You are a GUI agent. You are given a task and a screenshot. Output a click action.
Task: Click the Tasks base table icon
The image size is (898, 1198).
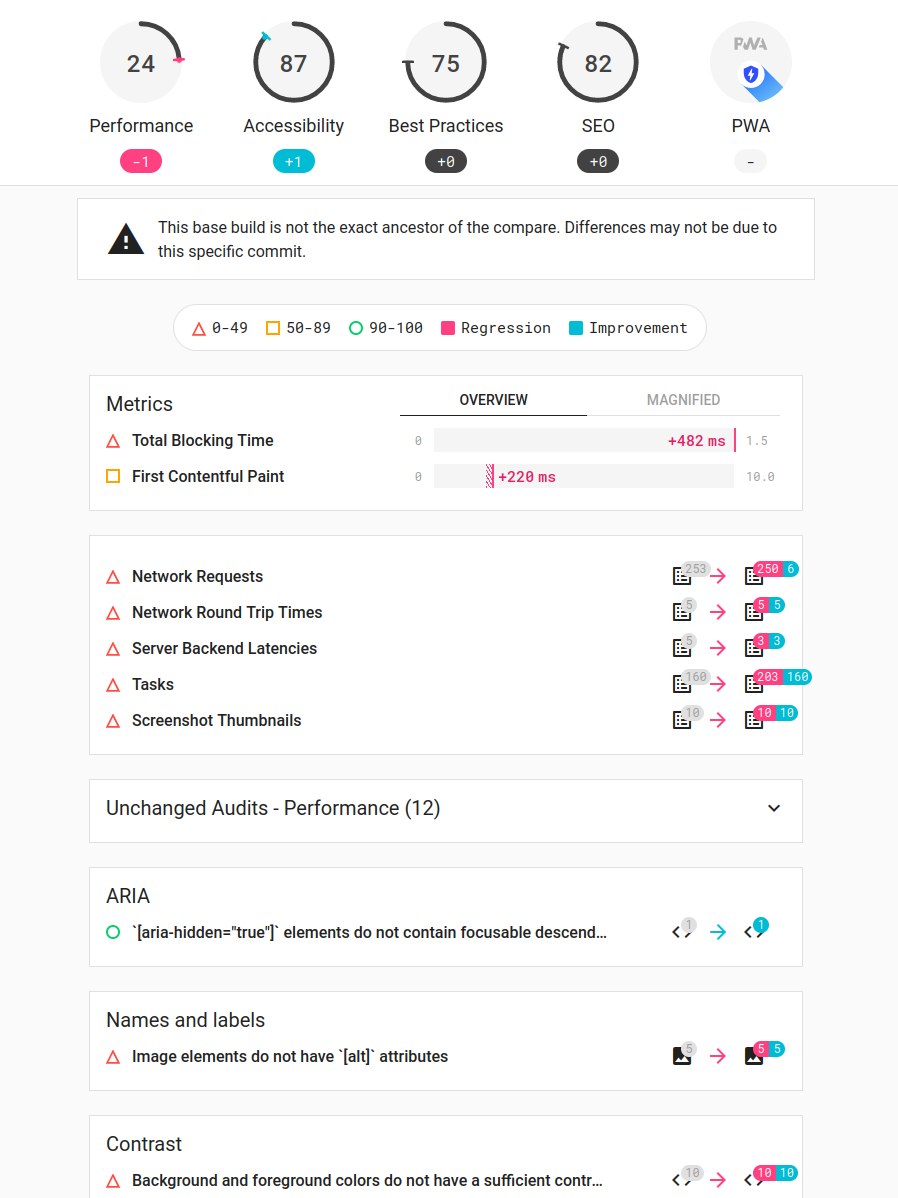682,684
